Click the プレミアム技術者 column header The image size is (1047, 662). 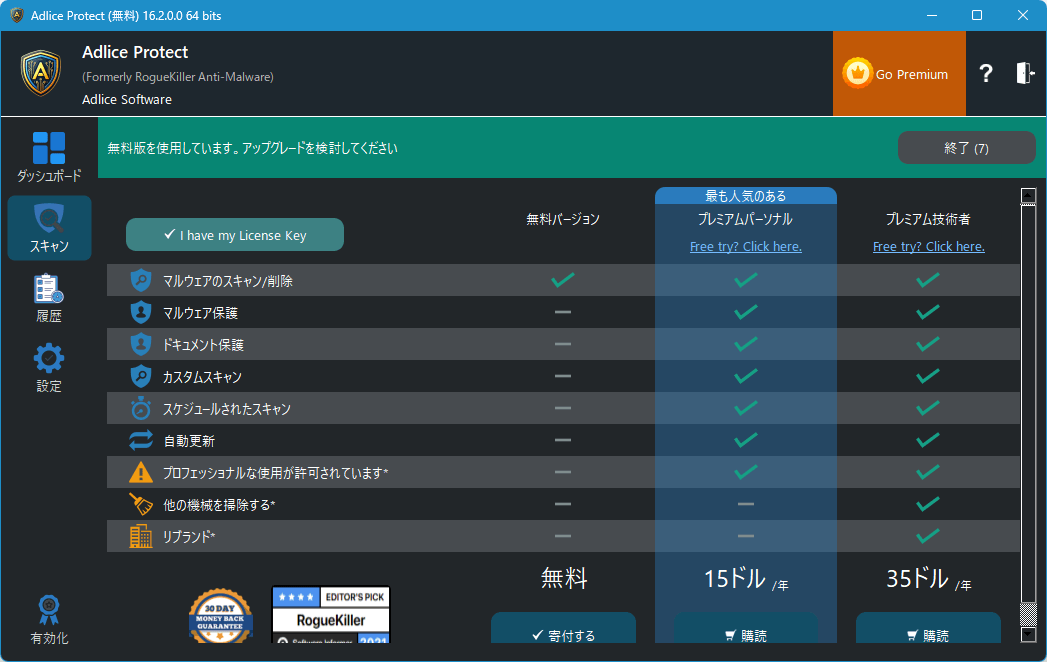tap(928, 219)
